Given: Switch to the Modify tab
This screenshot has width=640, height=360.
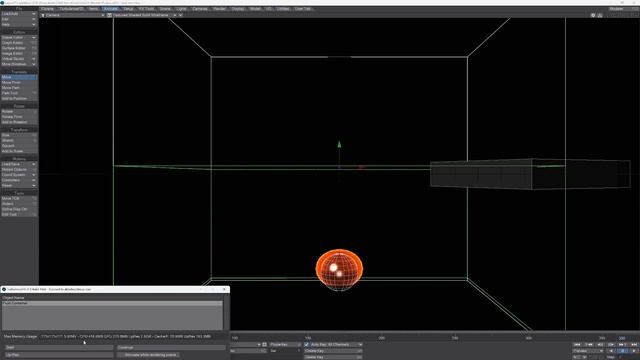Looking at the screenshot, I should pos(110,9).
